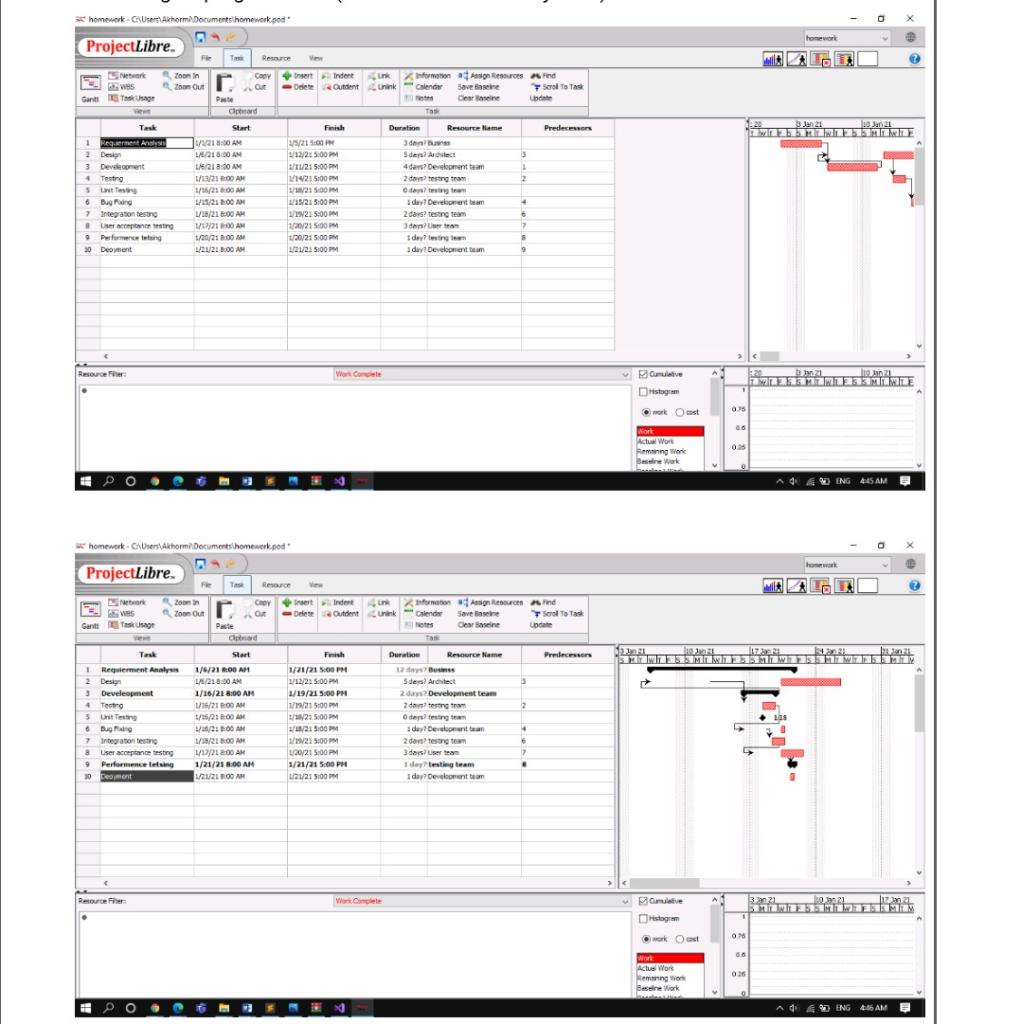Click Zoom Out in the lower window toolbar
This screenshot has height=1024, width=1021.
(184, 614)
